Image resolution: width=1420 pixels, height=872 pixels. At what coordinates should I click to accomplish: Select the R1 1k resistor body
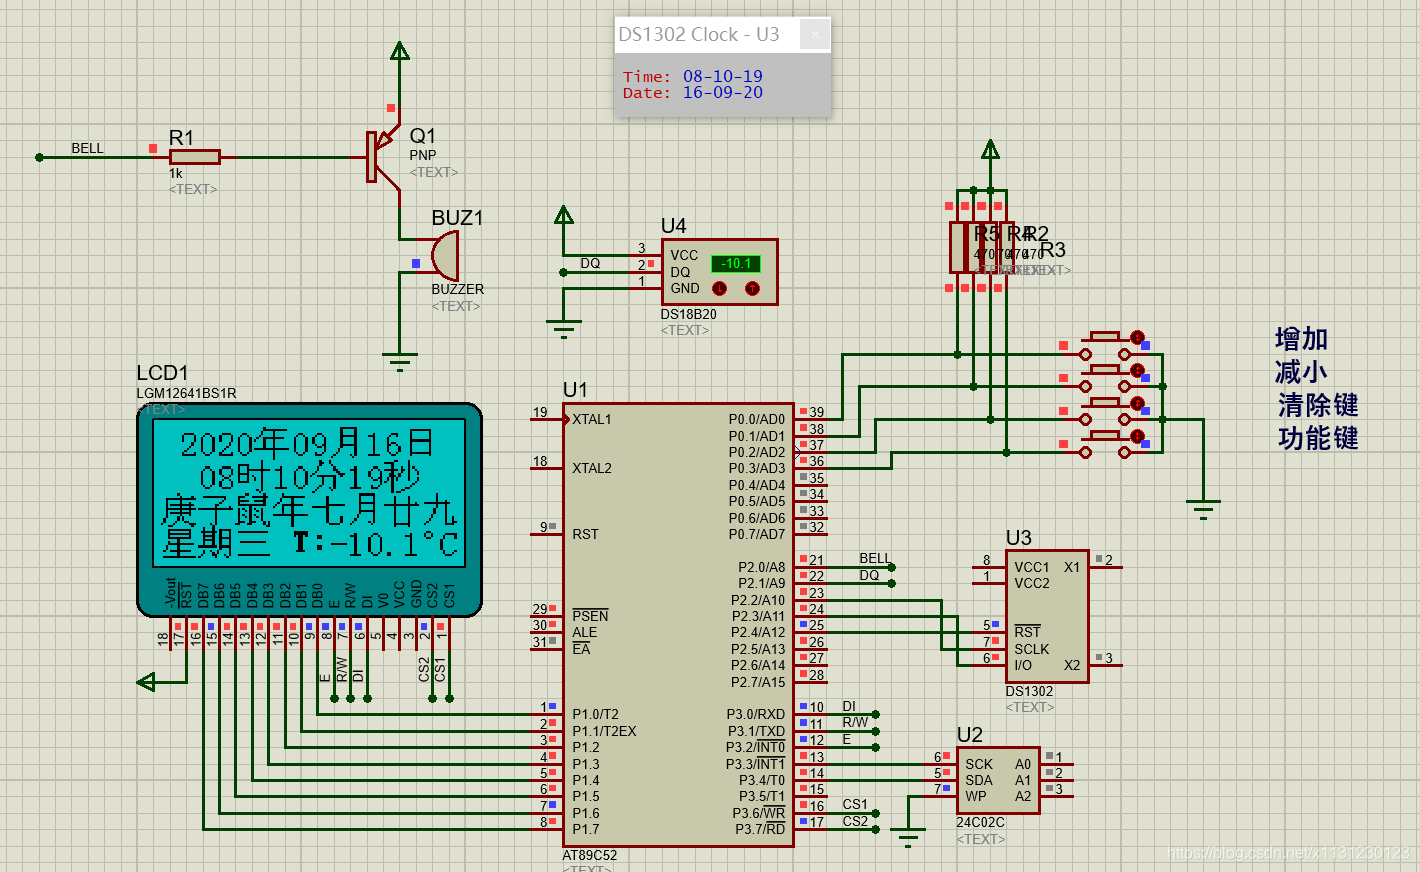[x=195, y=157]
